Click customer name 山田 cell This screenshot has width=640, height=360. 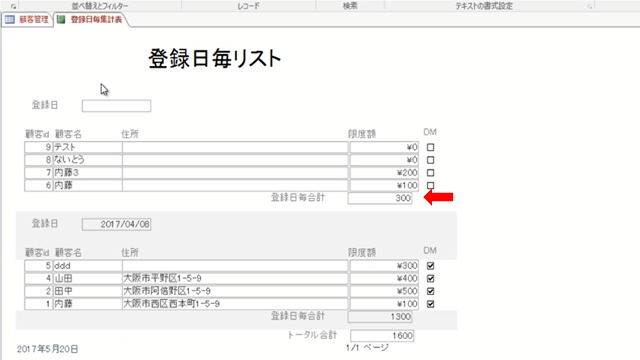tap(87, 278)
